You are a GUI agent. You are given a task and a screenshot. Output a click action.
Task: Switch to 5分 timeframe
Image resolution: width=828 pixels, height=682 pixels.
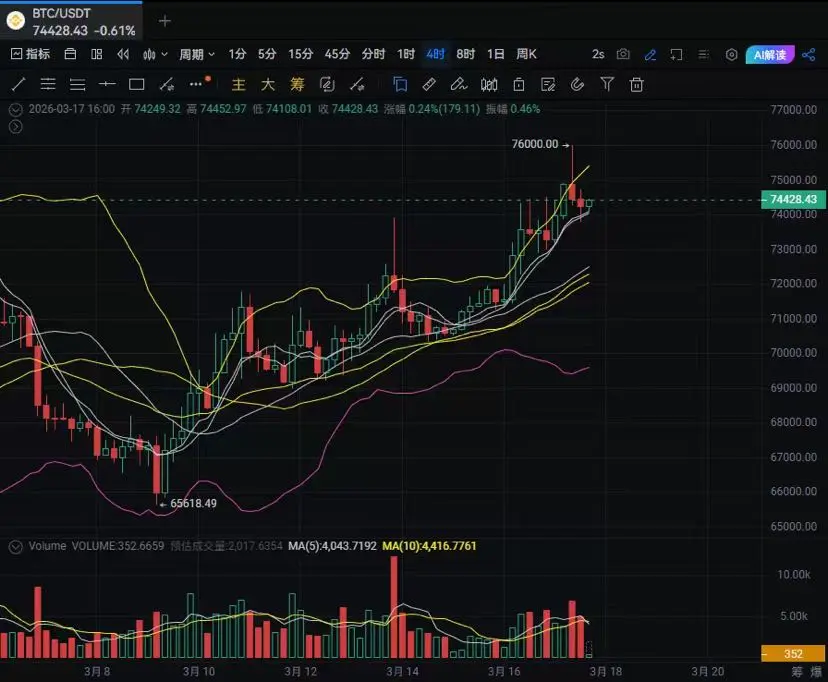click(267, 54)
